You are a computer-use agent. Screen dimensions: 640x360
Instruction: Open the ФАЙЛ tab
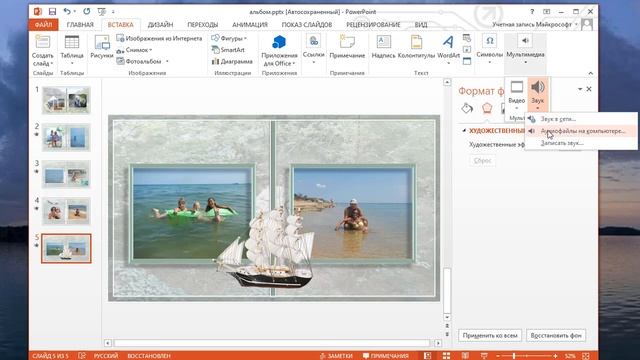point(43,24)
